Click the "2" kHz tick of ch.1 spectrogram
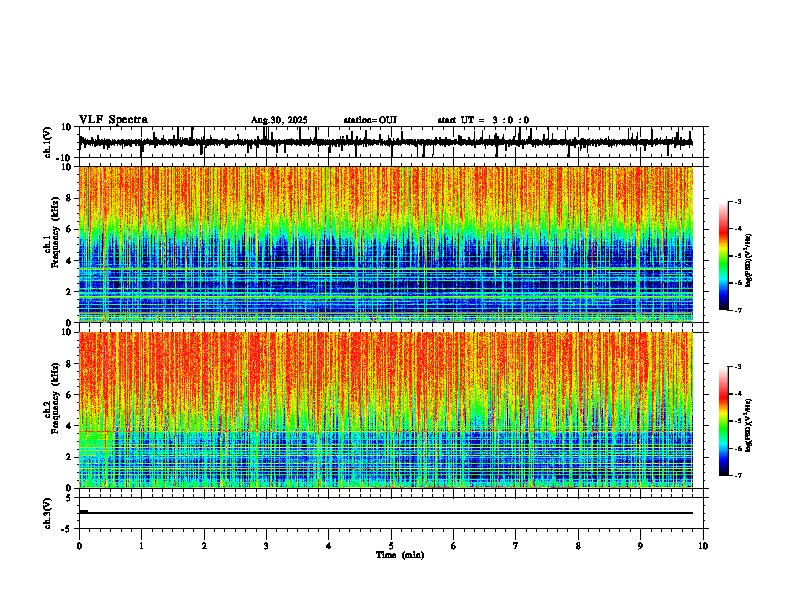This screenshot has height=612, width=792. click(x=69, y=291)
